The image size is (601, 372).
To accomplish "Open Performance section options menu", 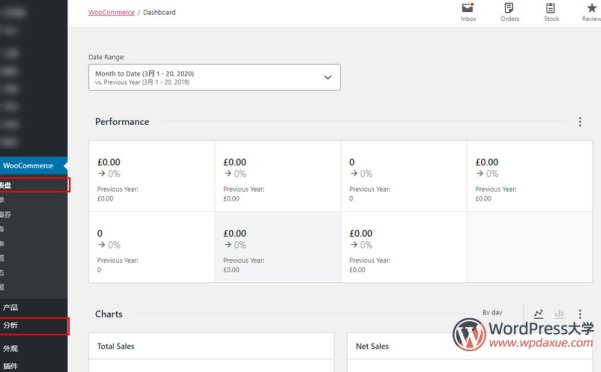I will click(x=580, y=122).
